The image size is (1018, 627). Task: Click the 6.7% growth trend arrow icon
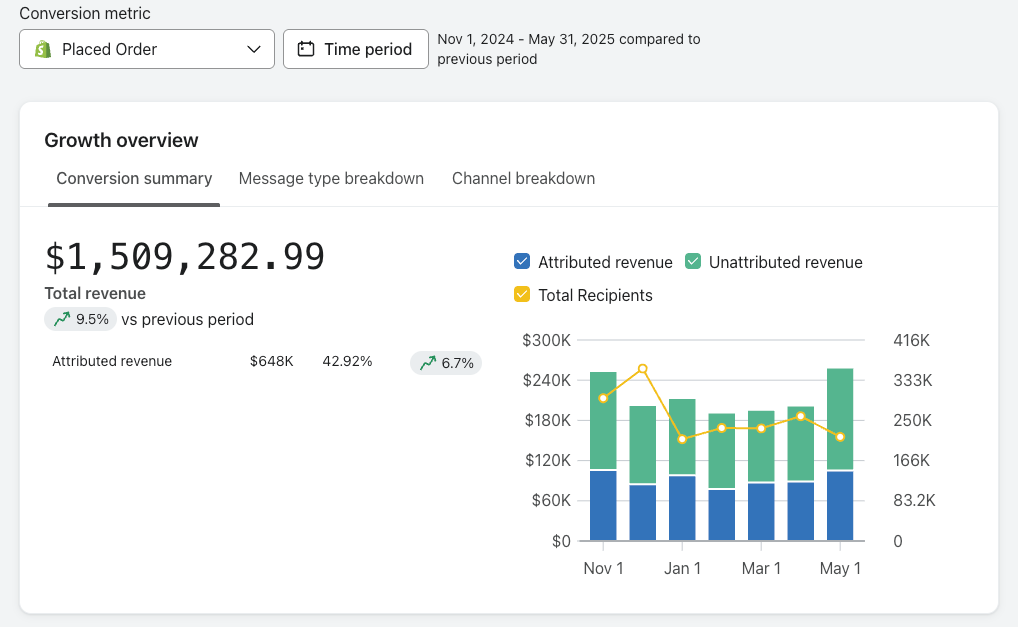pos(428,363)
